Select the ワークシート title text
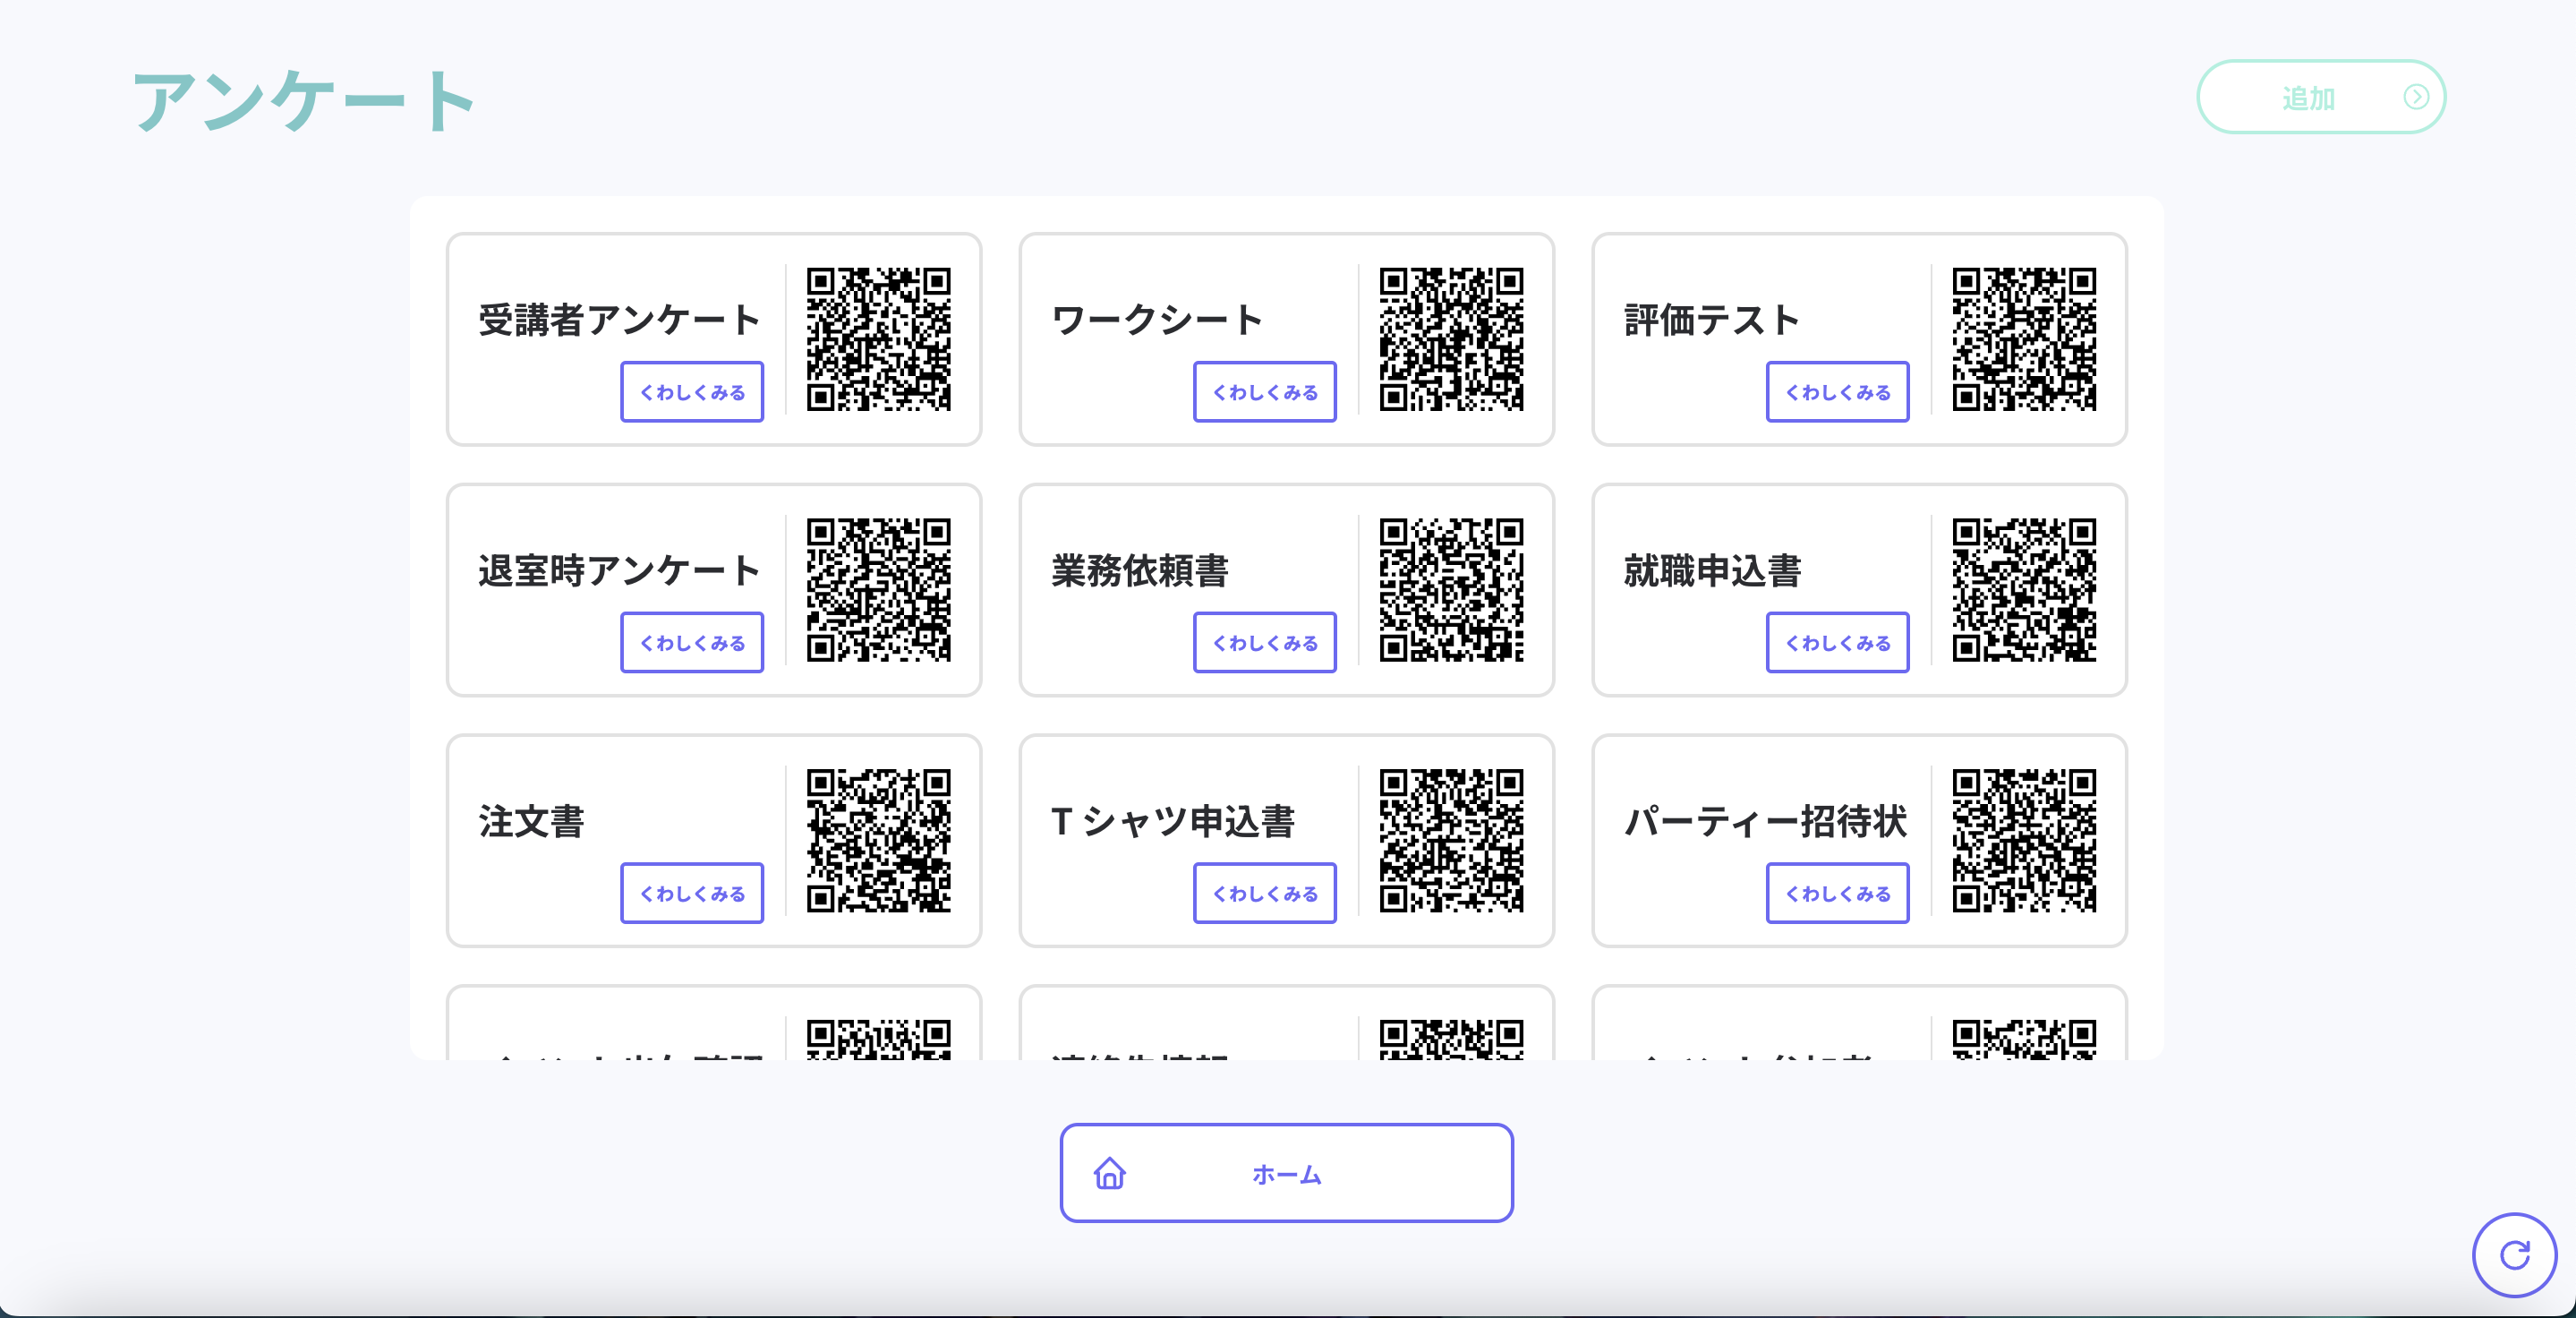The image size is (2576, 1318). (1157, 320)
